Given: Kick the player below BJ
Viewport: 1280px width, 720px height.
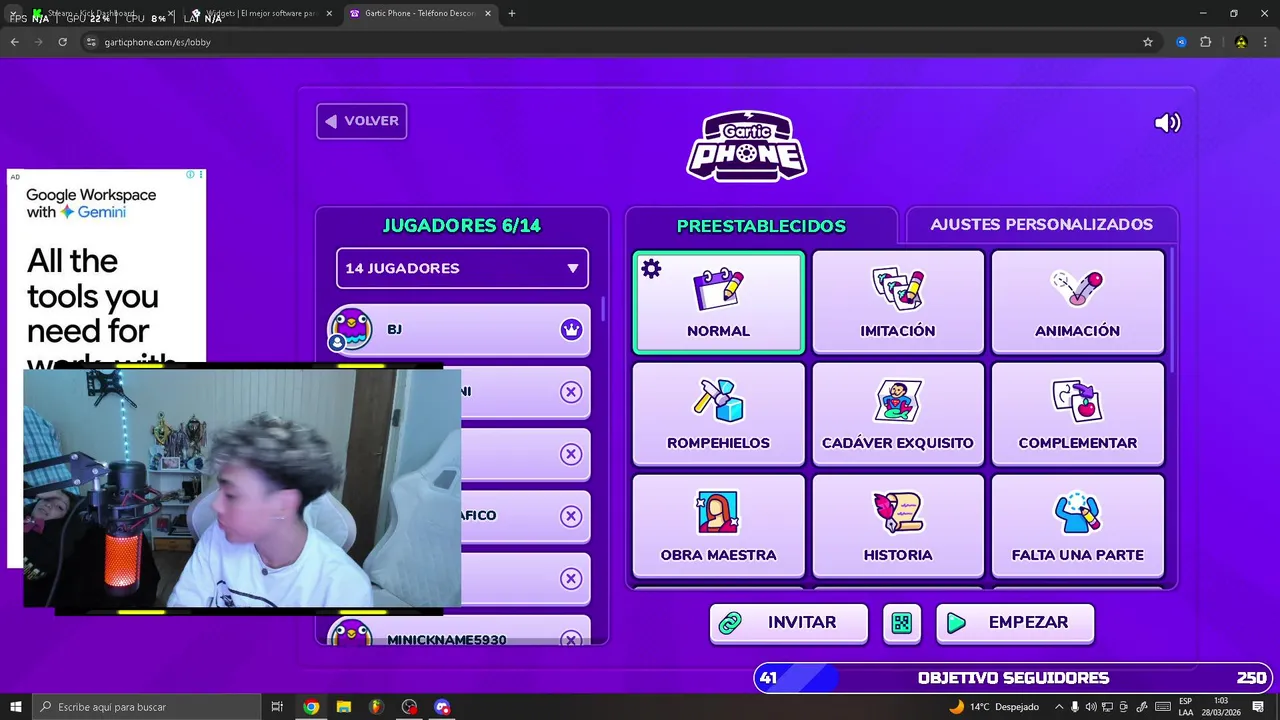Looking at the screenshot, I should (571, 392).
